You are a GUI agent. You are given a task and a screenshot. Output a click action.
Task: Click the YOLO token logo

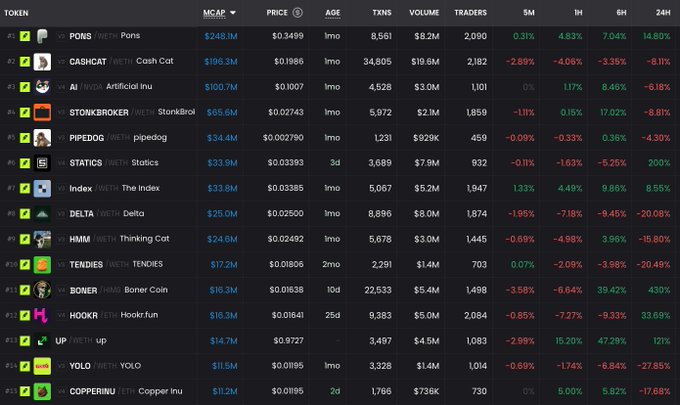click(42, 366)
